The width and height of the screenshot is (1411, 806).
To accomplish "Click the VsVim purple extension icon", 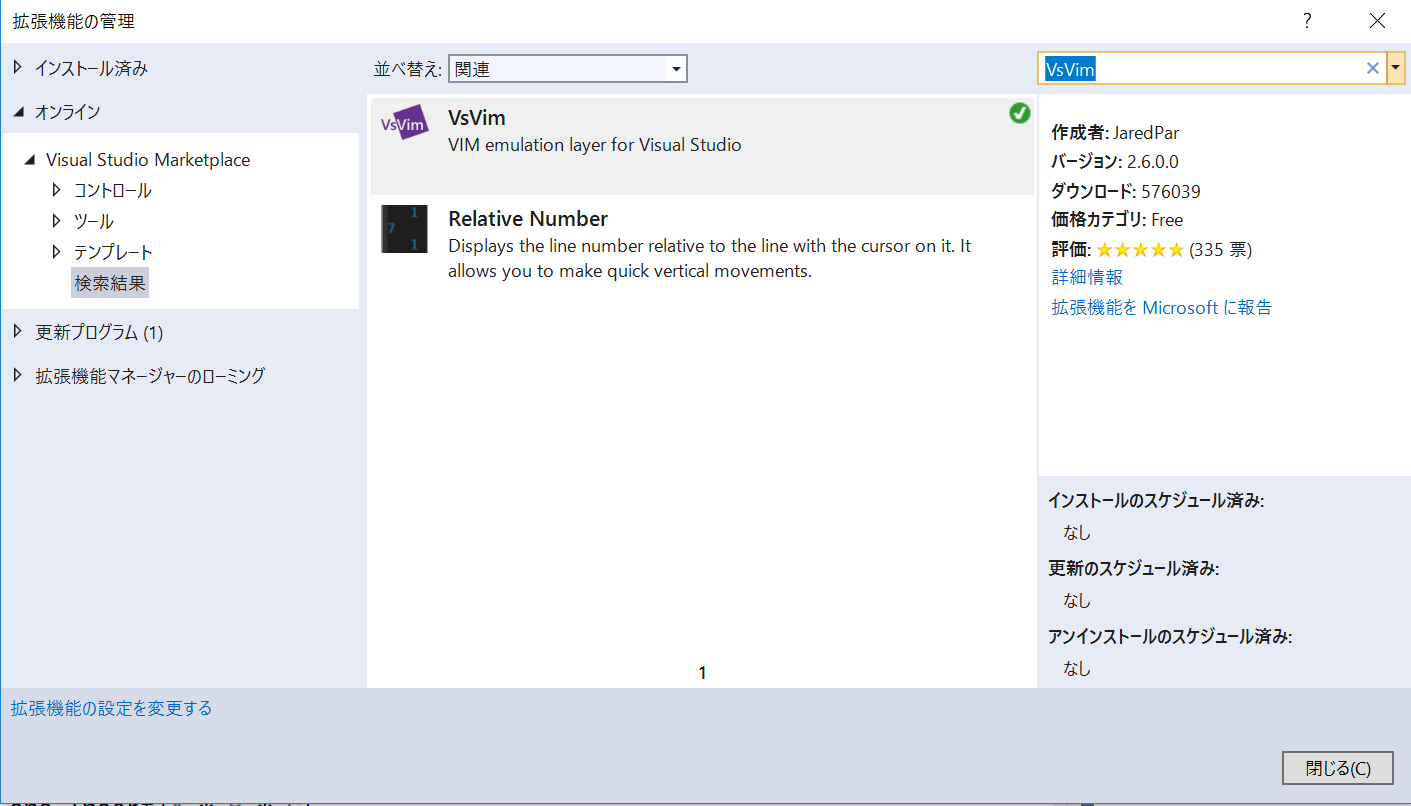I will (404, 125).
